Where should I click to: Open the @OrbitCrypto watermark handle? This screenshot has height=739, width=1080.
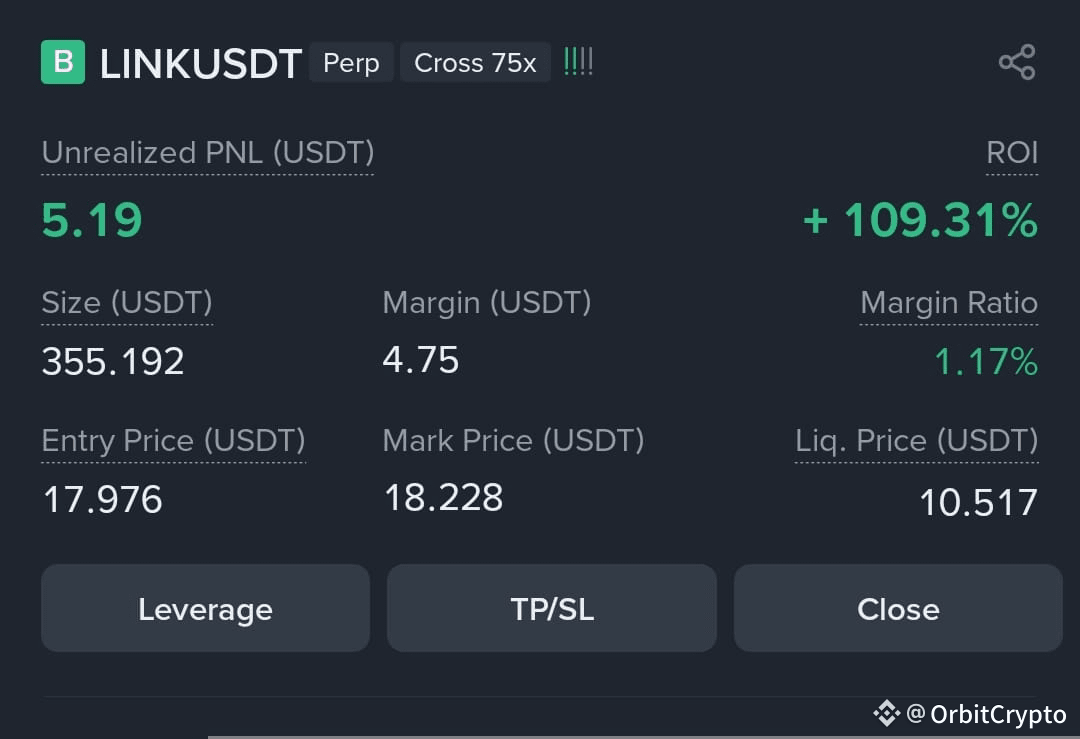tap(986, 714)
